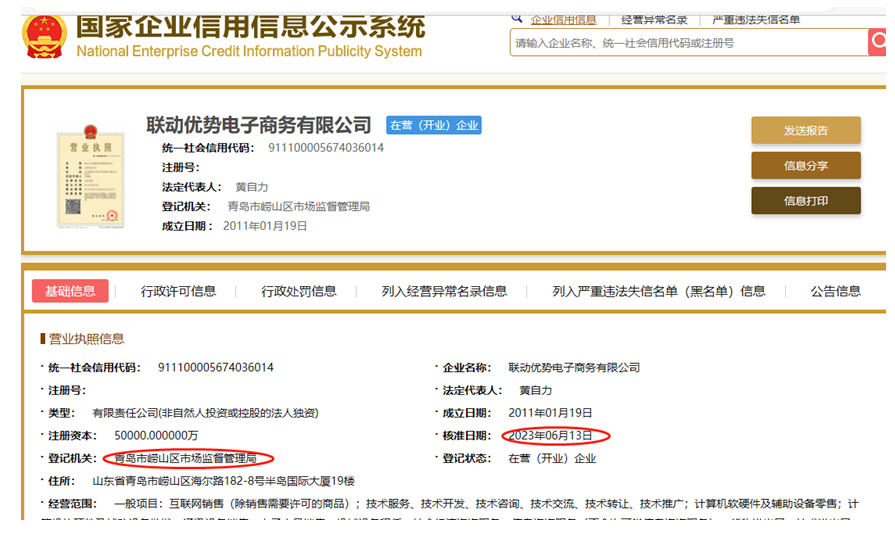
Task: Click the red search button icon
Action: point(877,42)
